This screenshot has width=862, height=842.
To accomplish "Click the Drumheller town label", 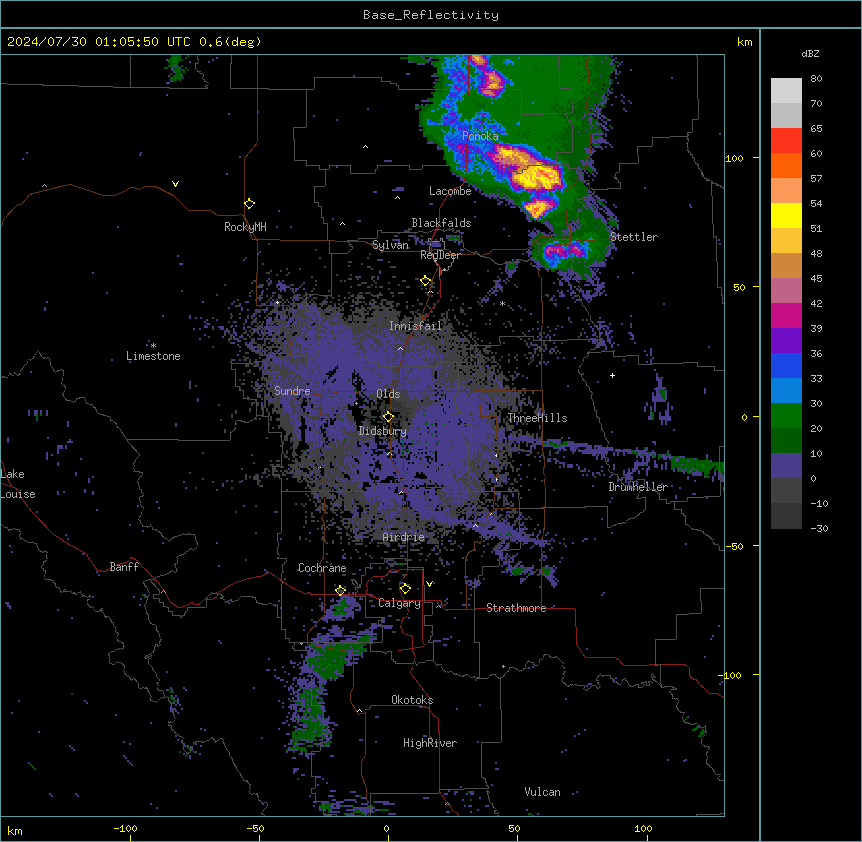I will (638, 487).
